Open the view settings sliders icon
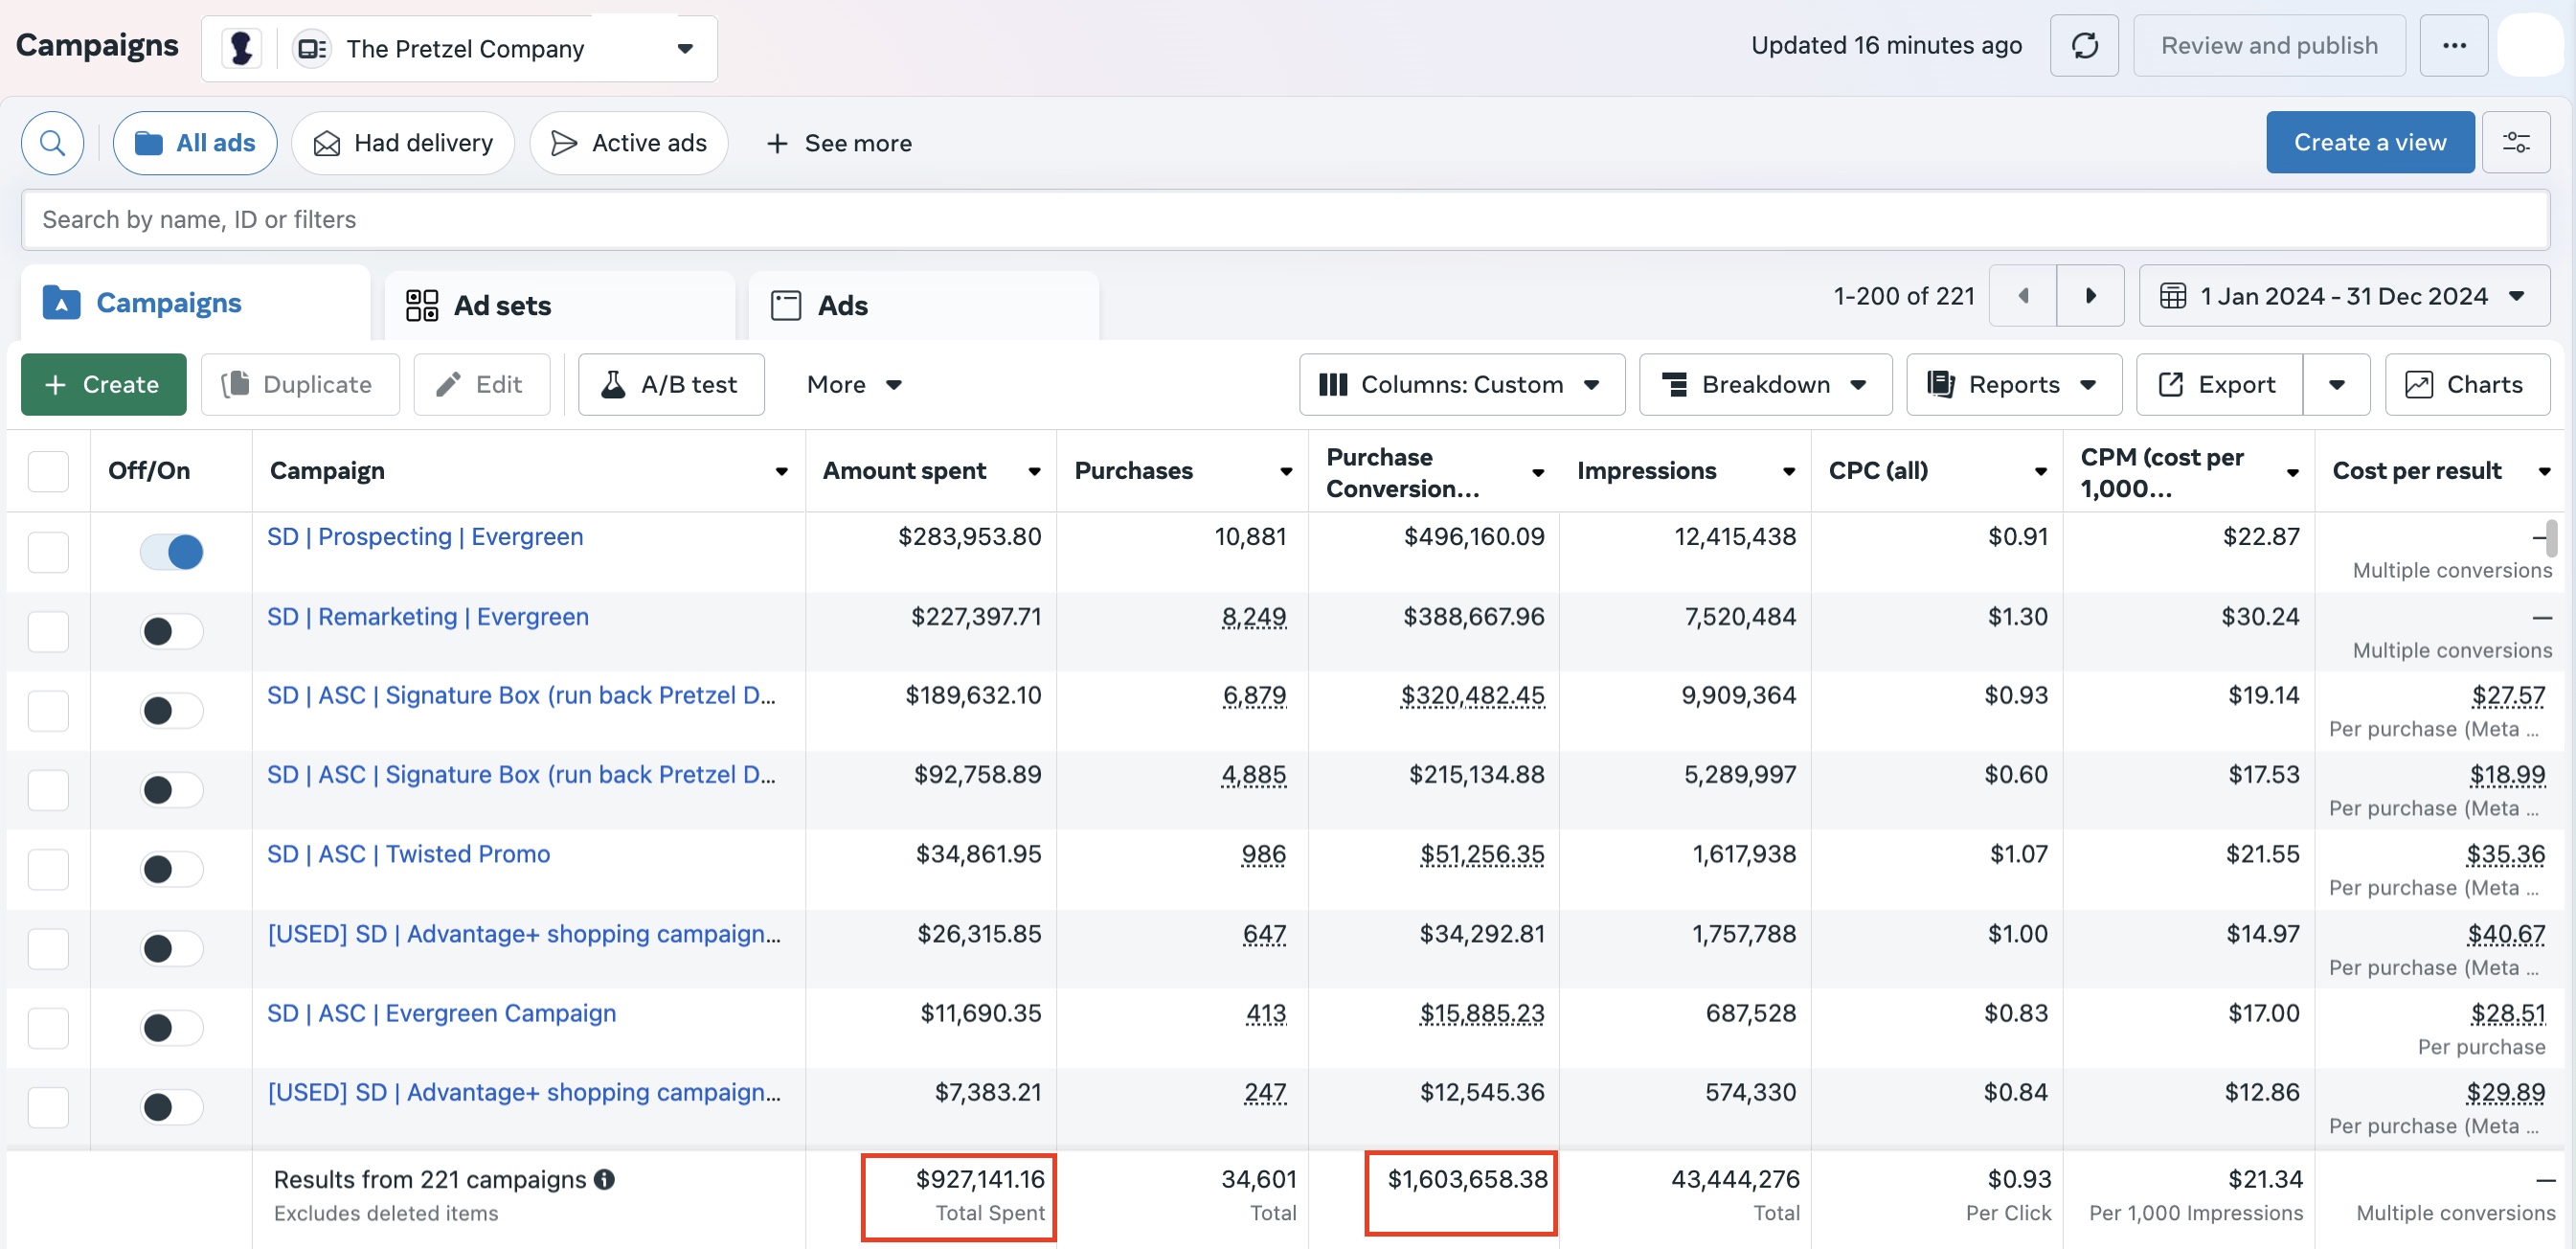Image resolution: width=2576 pixels, height=1249 pixels. coord(2515,143)
